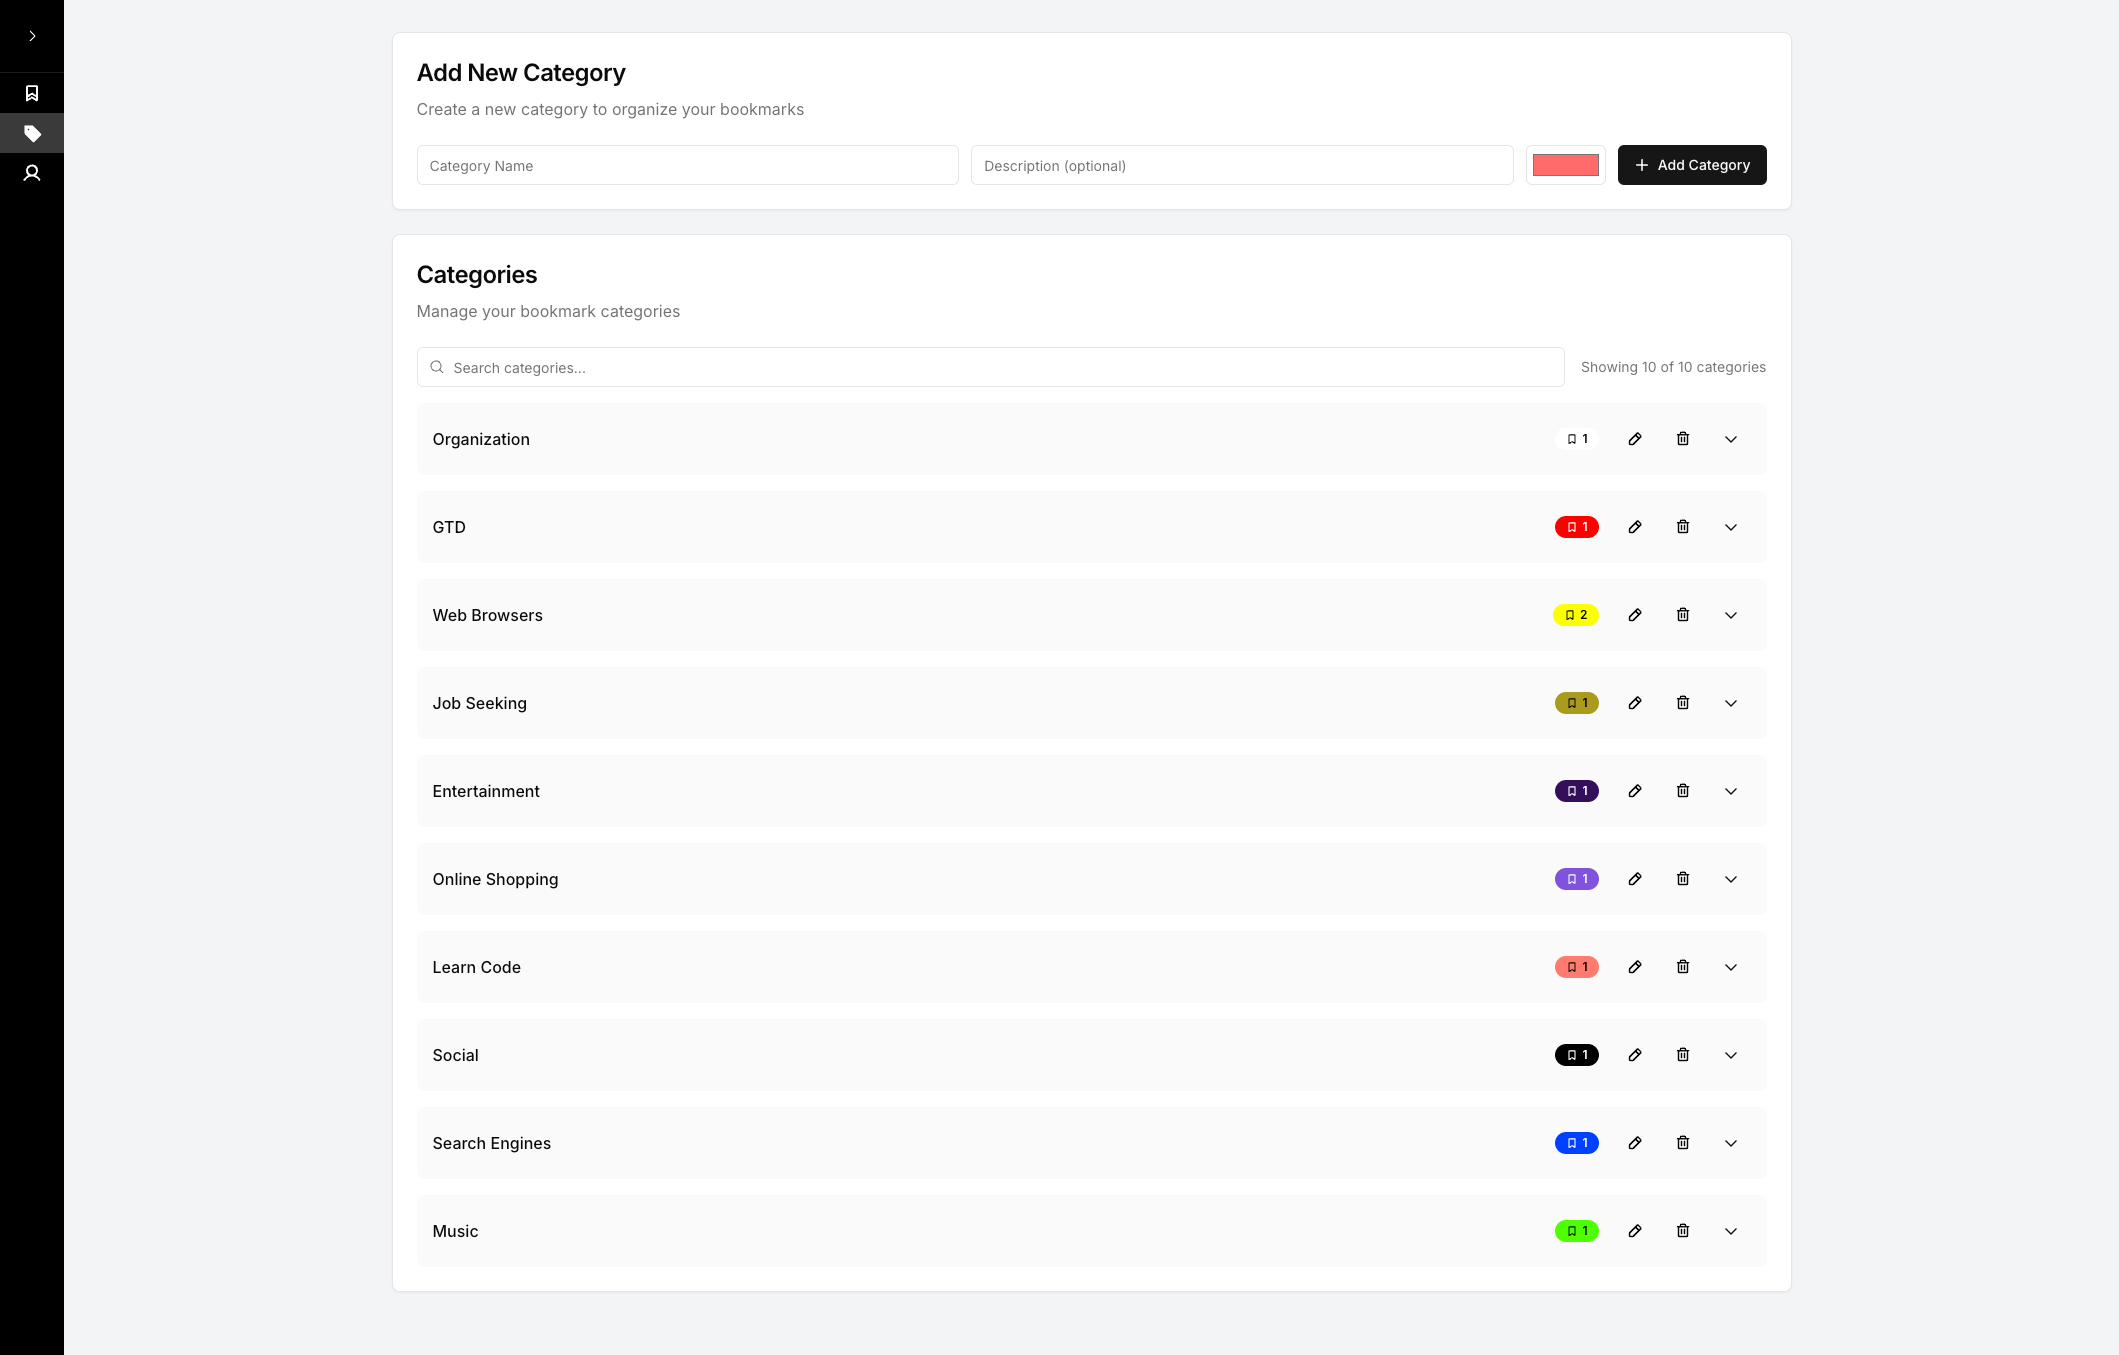Click the search magnifier in categories search
Viewport: 2119px width, 1355px height.
click(x=437, y=367)
